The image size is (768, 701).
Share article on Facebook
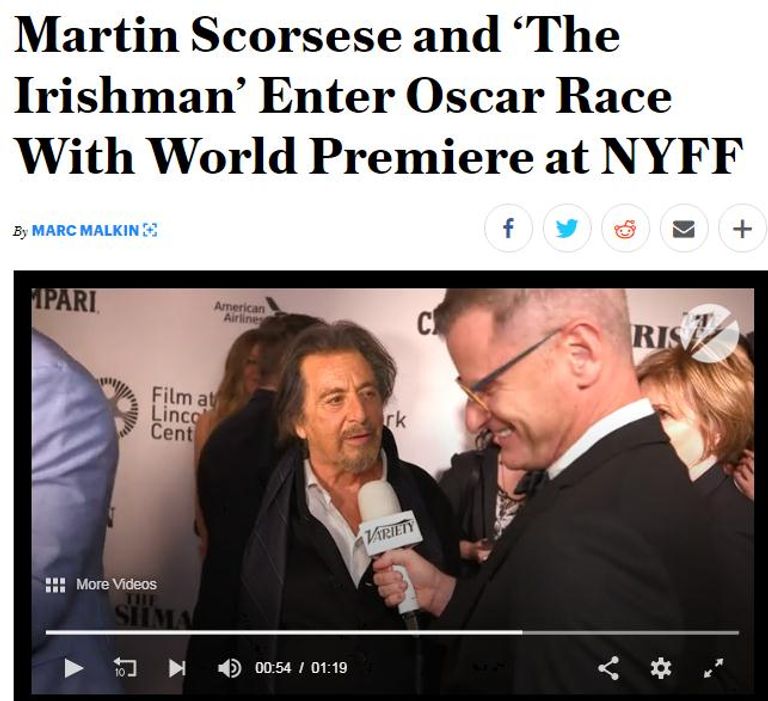pyautogui.click(x=508, y=228)
